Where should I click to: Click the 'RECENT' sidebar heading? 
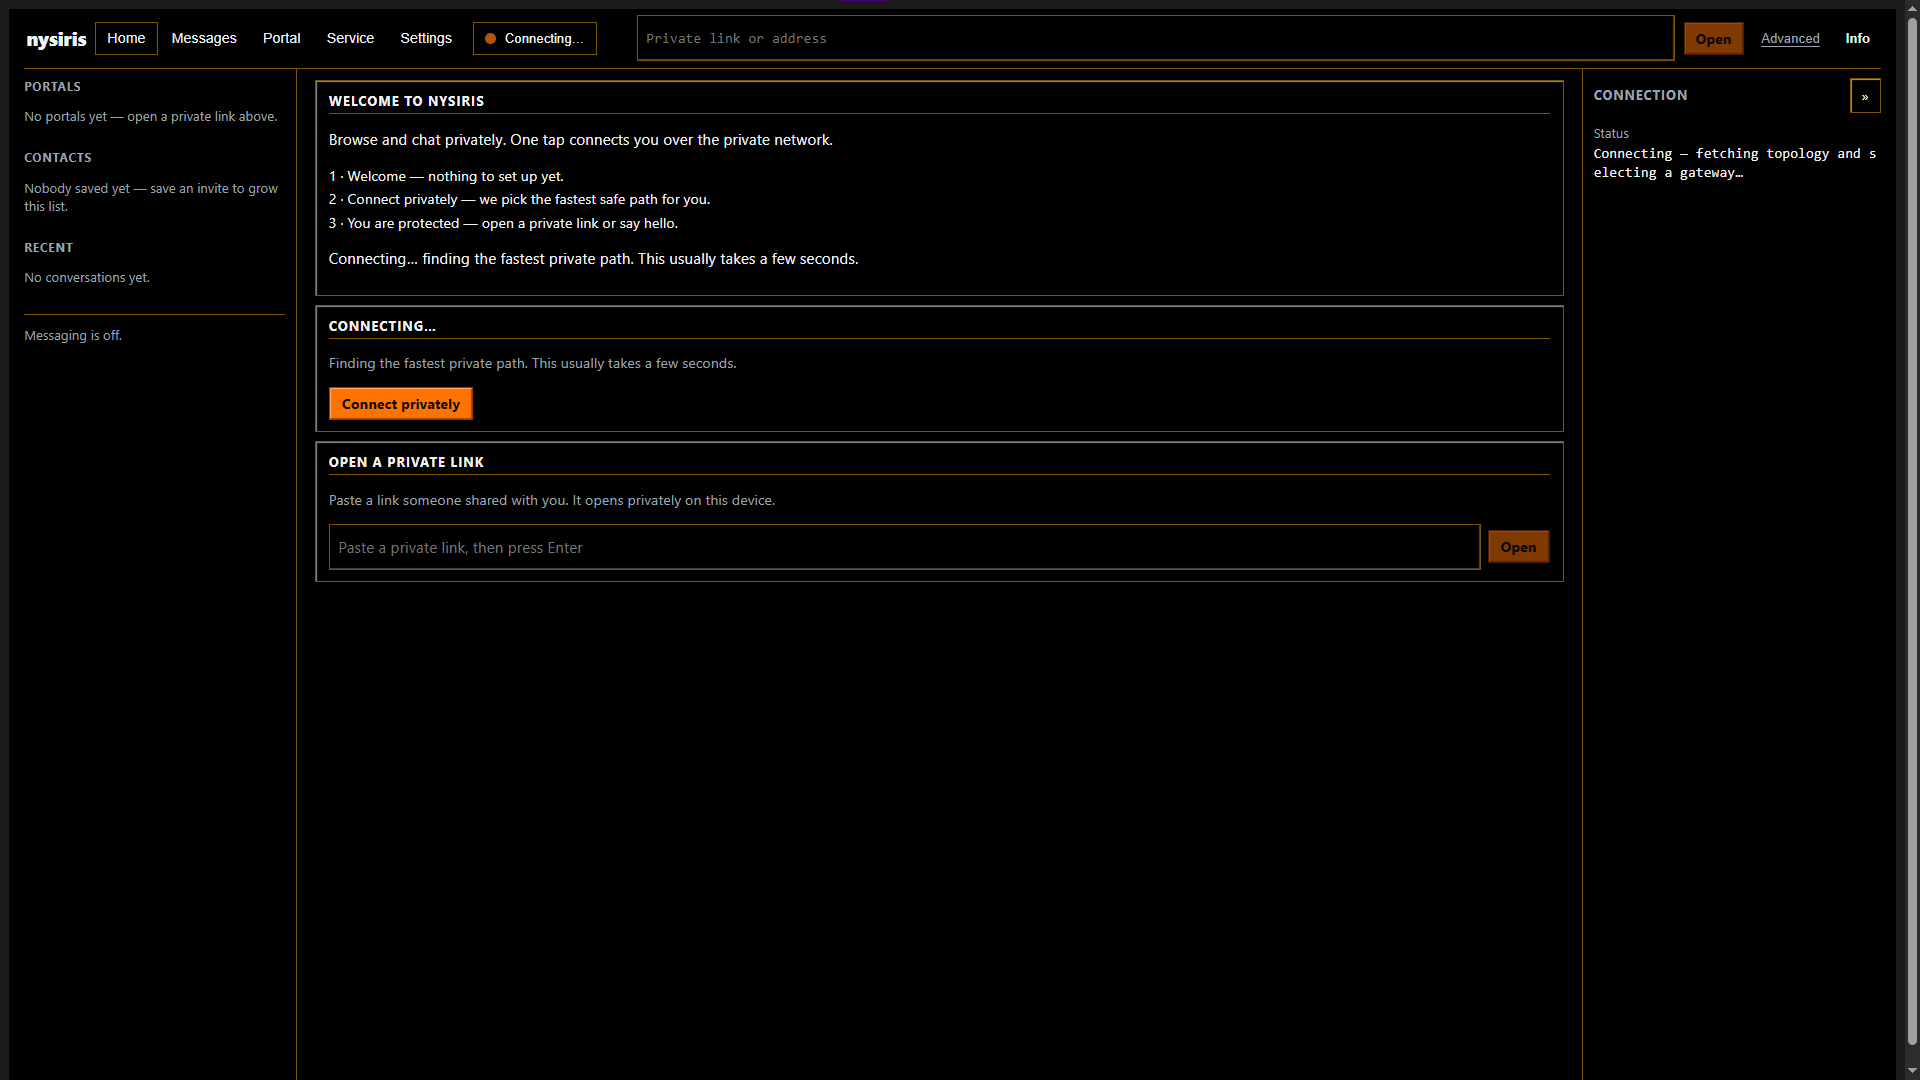pyautogui.click(x=48, y=248)
